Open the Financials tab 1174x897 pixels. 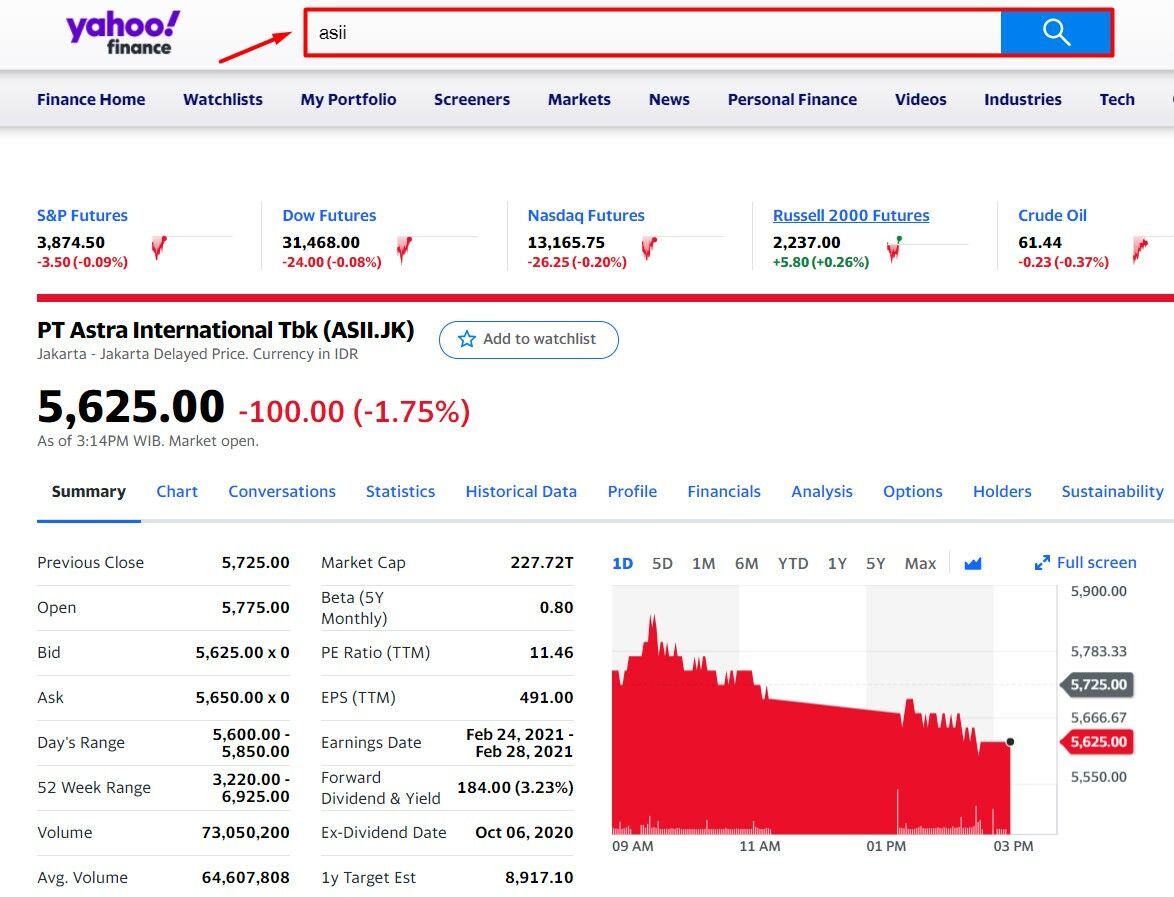[724, 492]
